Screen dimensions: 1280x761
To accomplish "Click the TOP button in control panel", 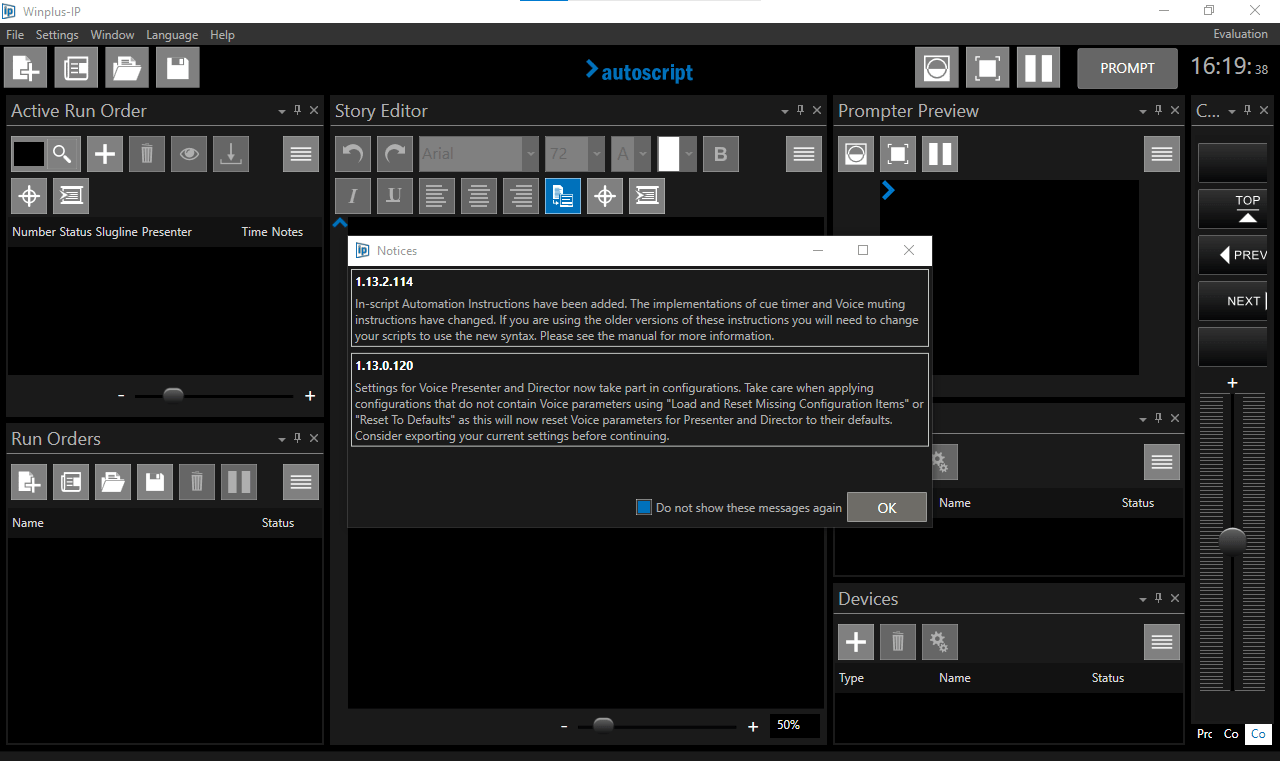I will (1232, 208).
